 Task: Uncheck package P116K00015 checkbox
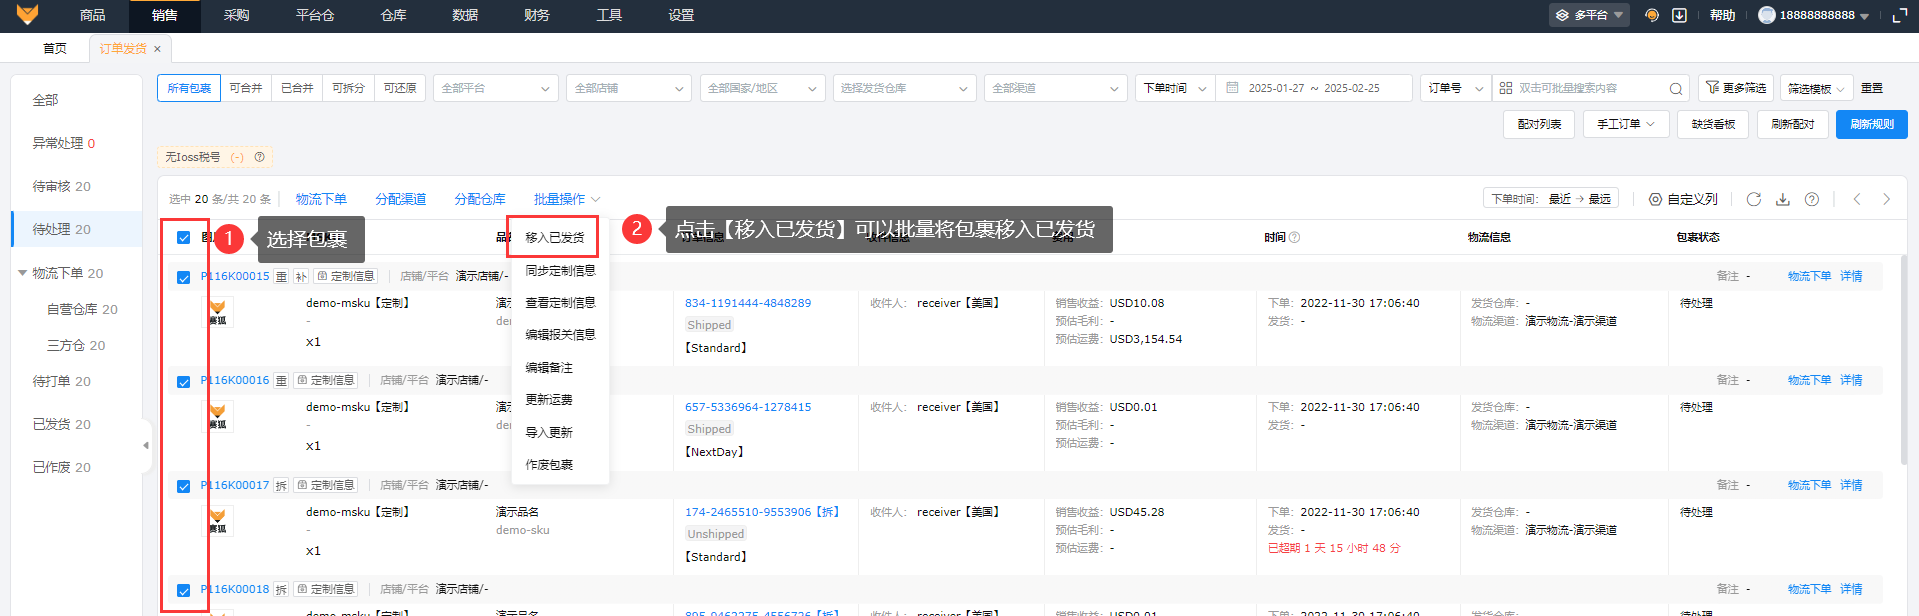coord(183,277)
